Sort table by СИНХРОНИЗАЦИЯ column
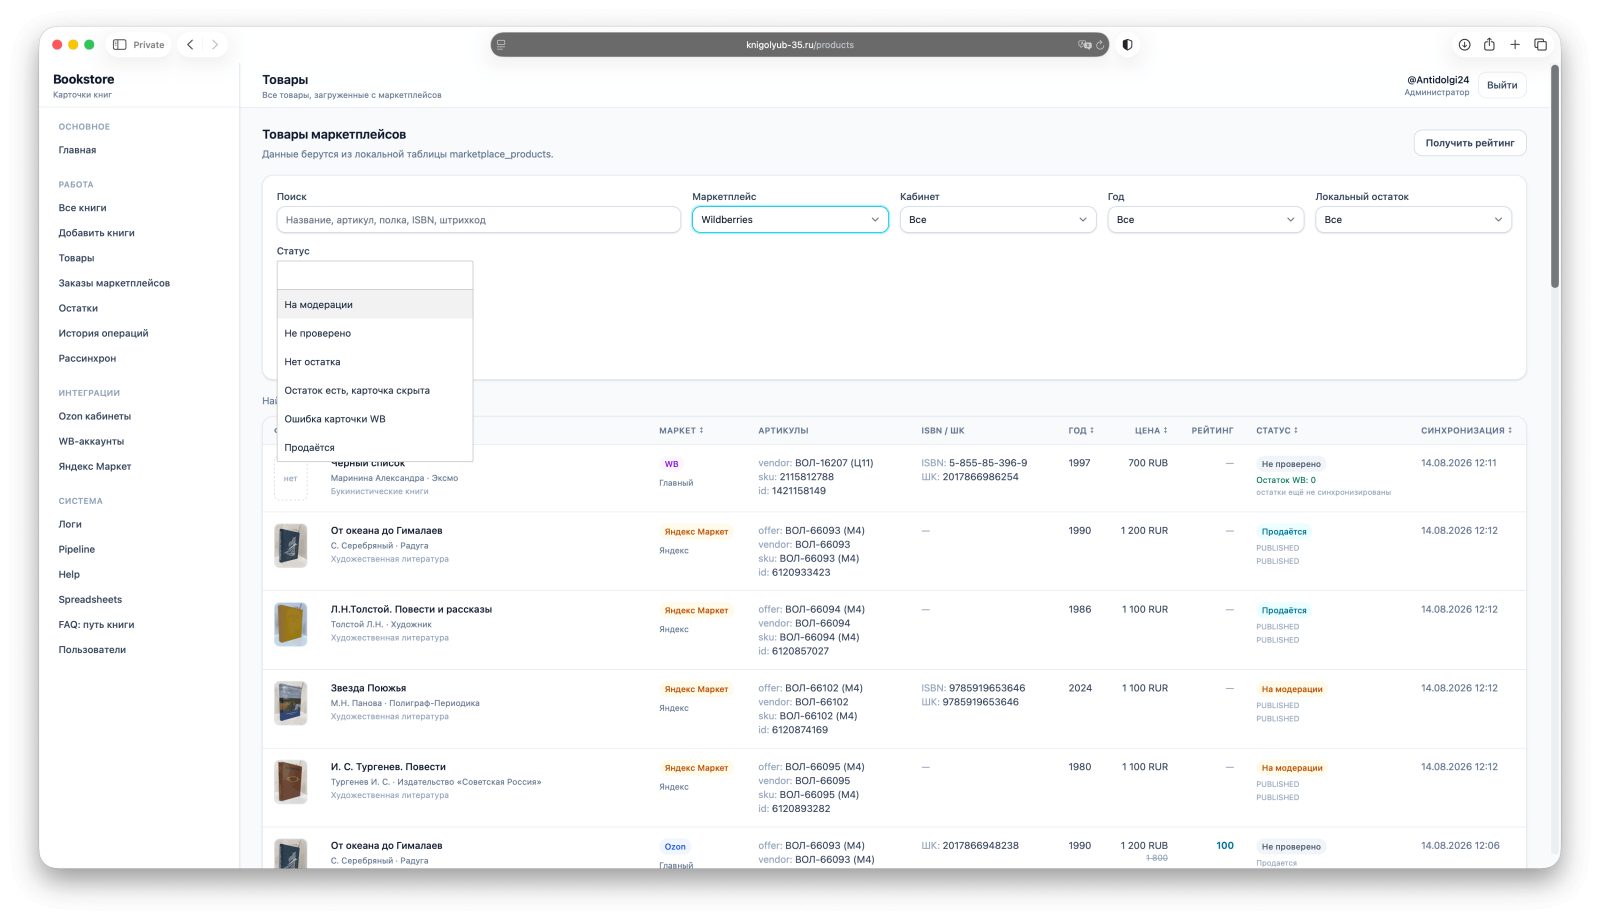This screenshot has height=920, width=1600. coord(1466,431)
